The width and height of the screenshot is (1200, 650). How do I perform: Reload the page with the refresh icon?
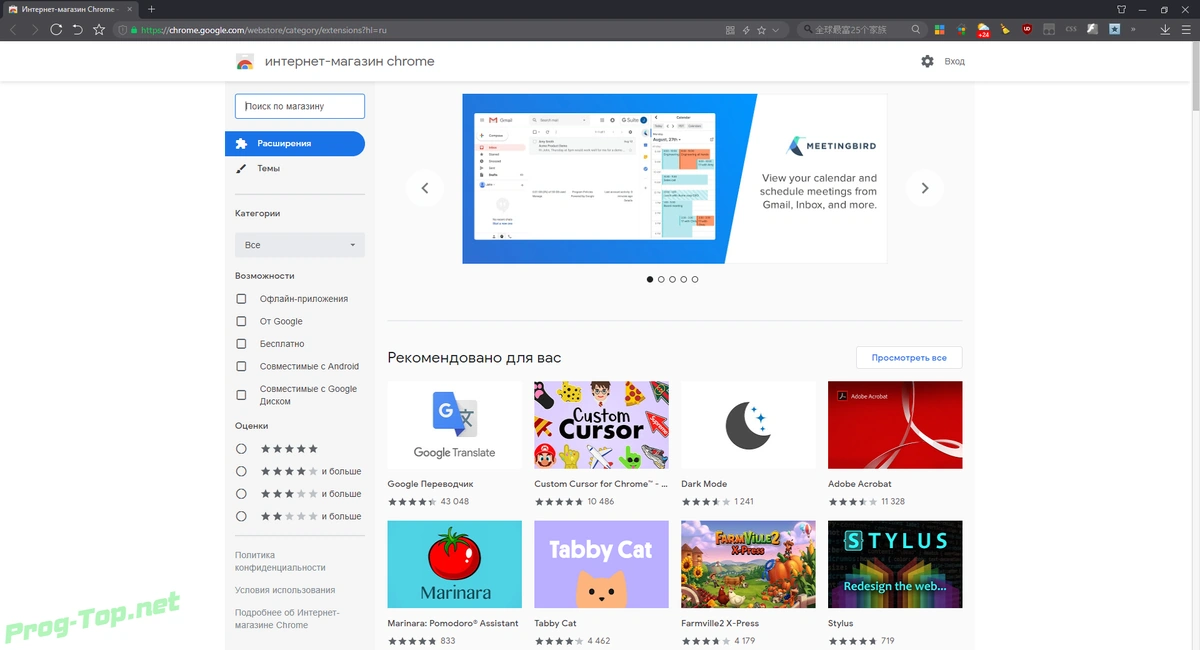pyautogui.click(x=56, y=30)
